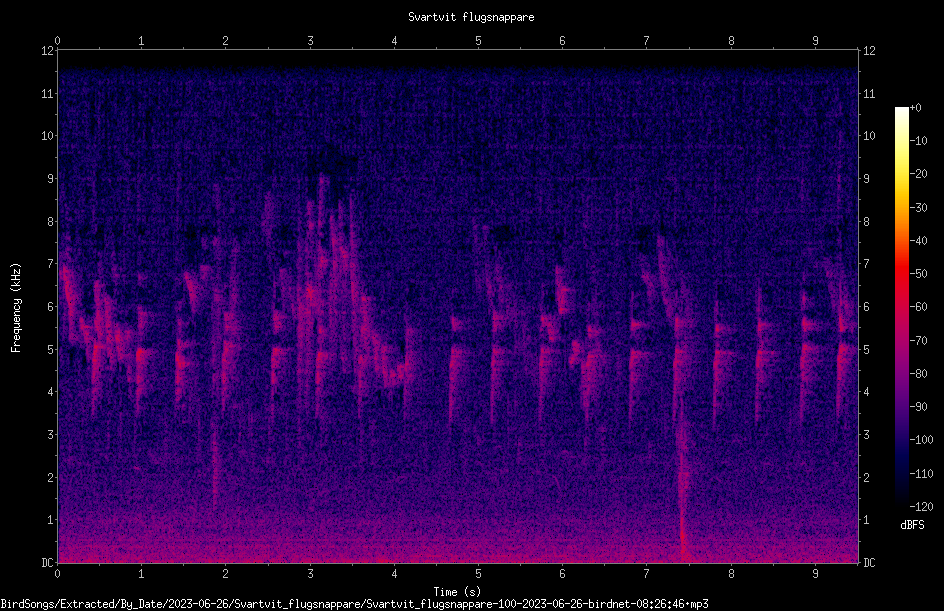The width and height of the screenshot is (944, 611).
Task: Click the '4' tick on the bottom time axis
Action: pos(394,574)
